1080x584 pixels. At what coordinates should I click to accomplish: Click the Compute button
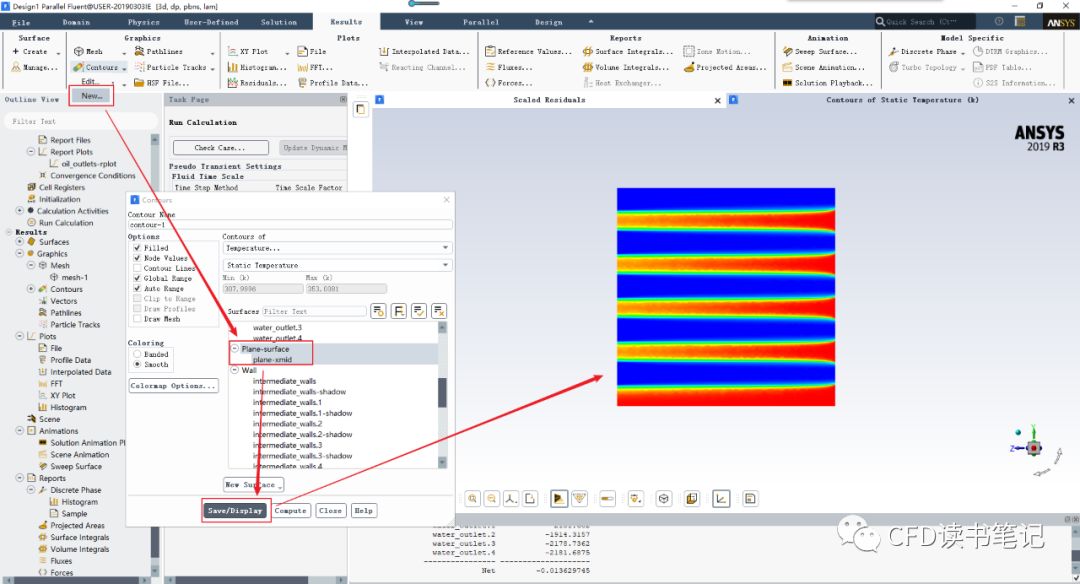point(290,511)
